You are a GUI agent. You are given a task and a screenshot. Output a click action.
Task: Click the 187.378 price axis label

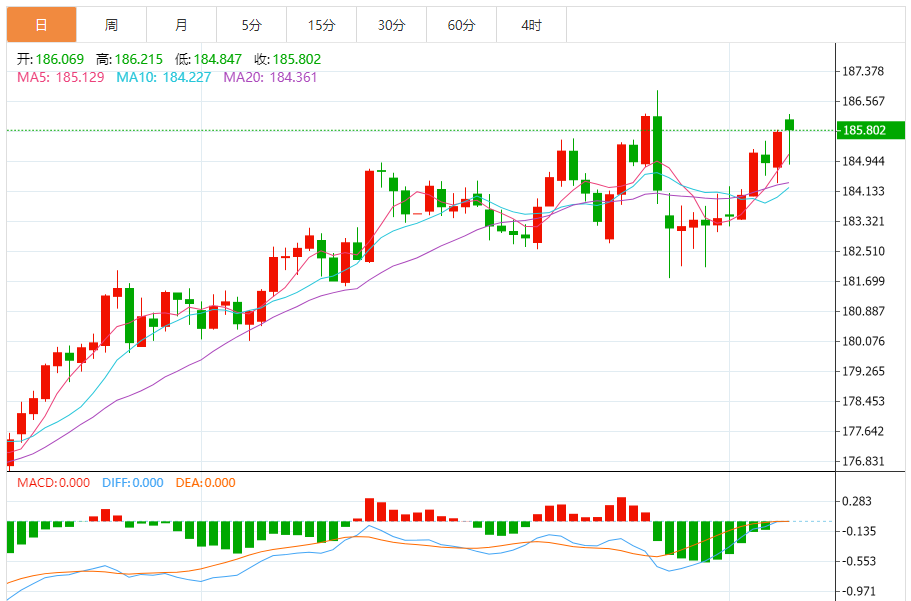[x=864, y=71]
